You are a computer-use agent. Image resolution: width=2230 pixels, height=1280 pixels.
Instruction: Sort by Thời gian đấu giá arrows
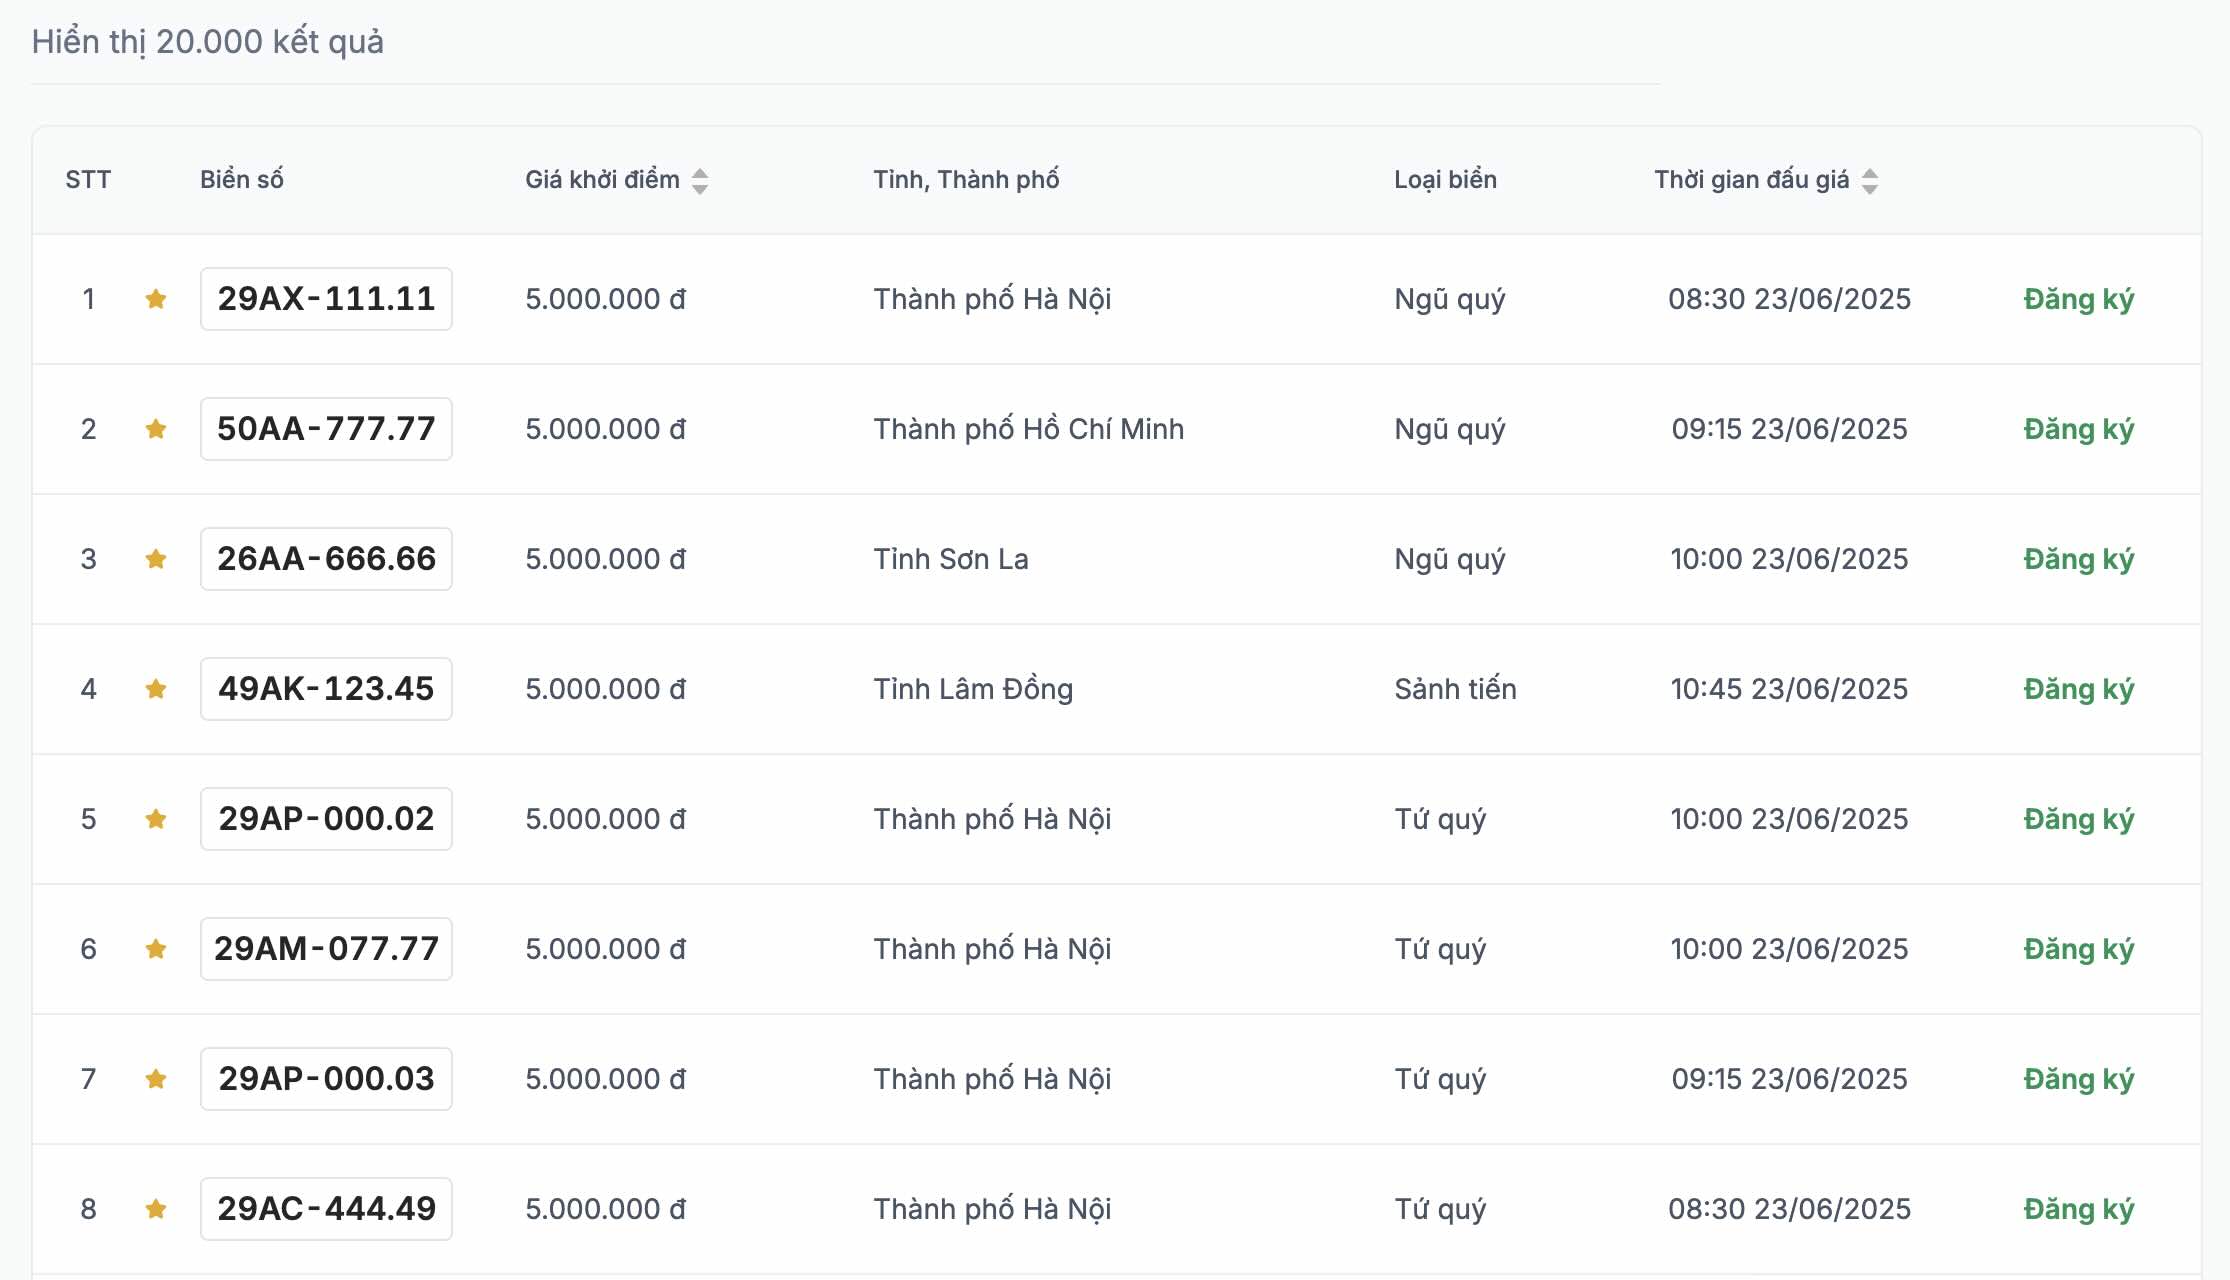[1869, 181]
